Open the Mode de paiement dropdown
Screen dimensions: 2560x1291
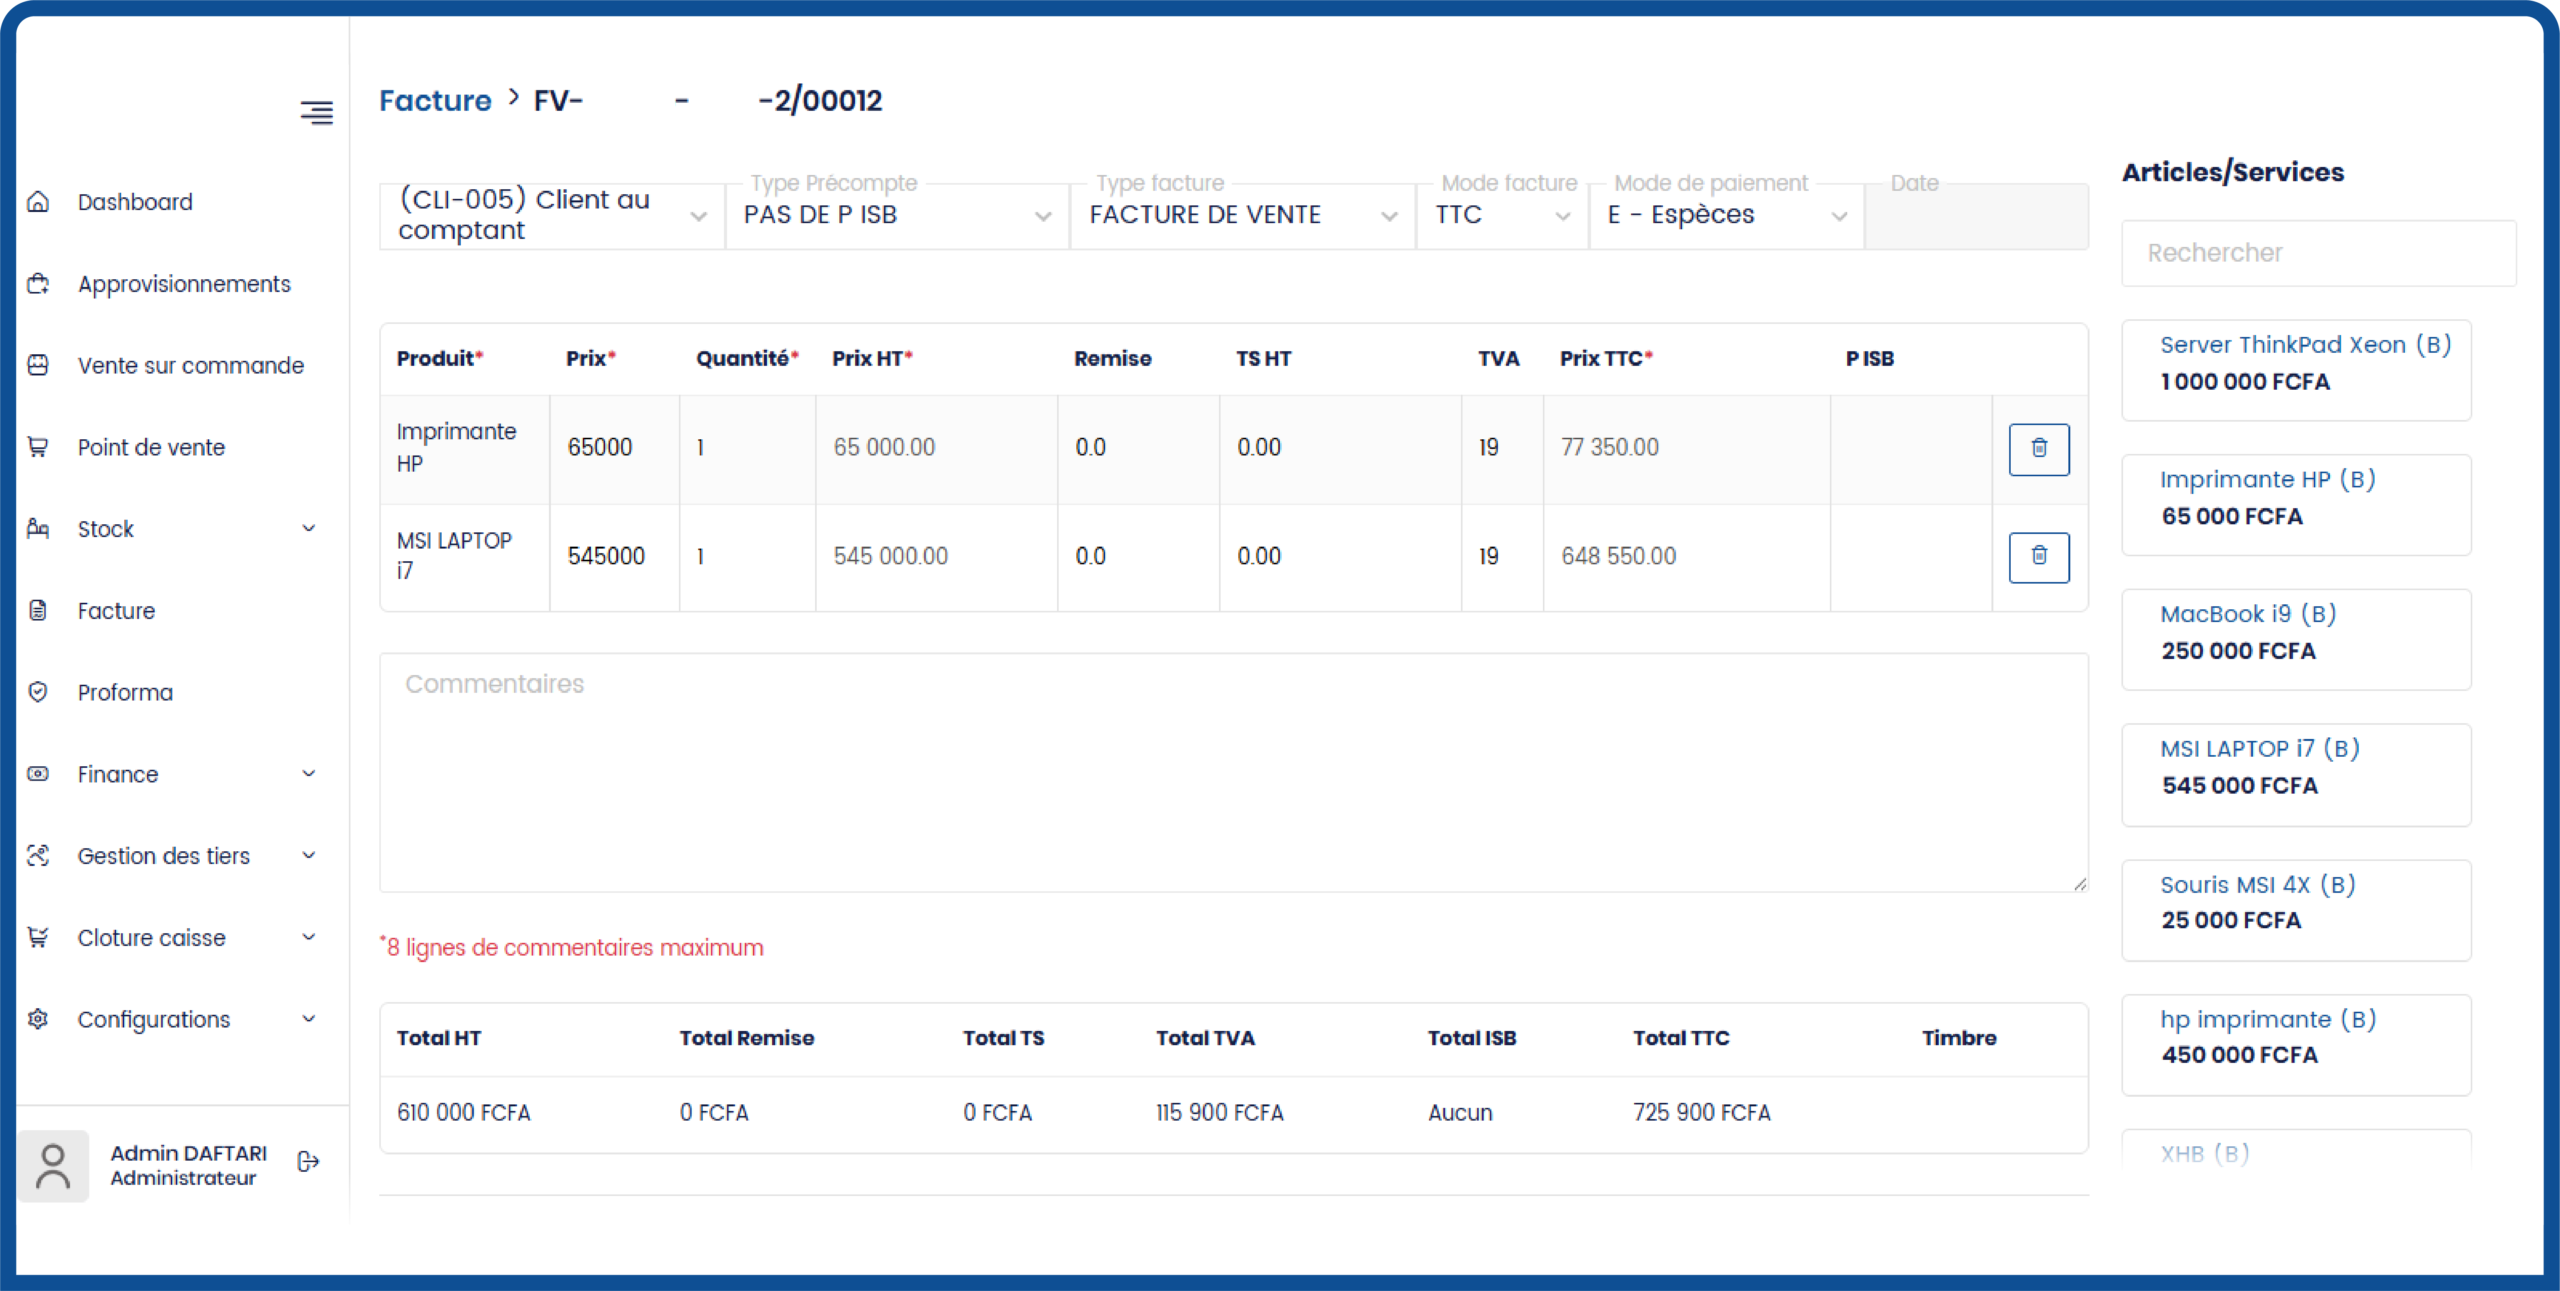1725,216
